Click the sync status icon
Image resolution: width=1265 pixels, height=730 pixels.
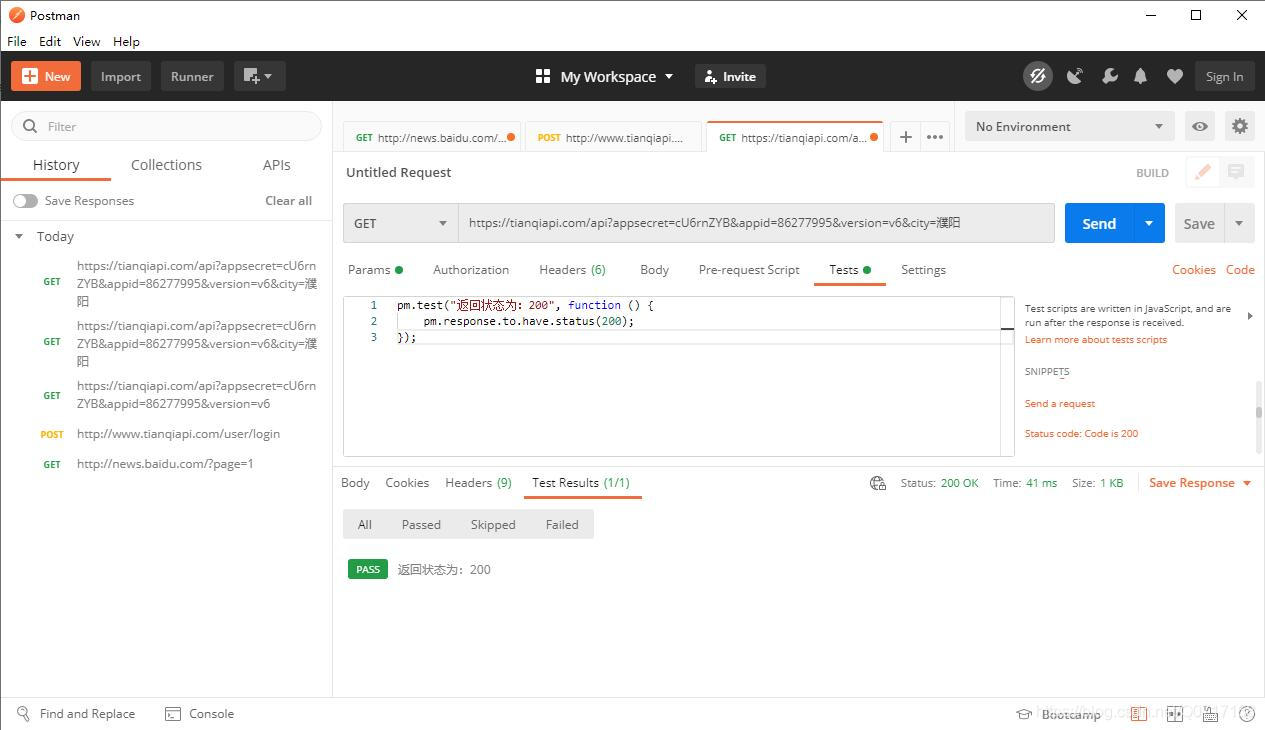tap(1038, 76)
